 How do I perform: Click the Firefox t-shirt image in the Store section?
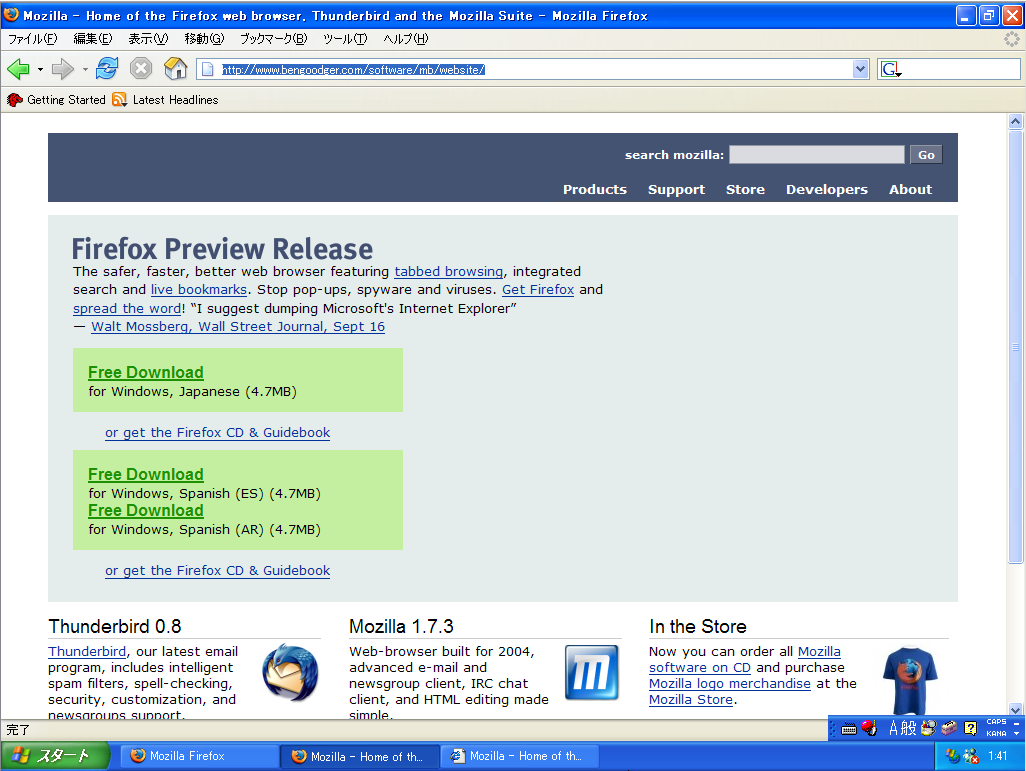coord(910,681)
